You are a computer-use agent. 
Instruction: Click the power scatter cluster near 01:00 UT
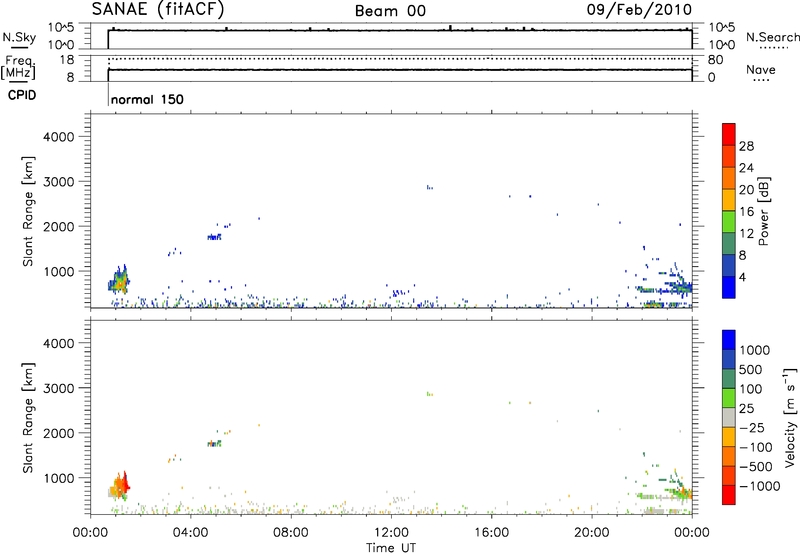pyautogui.click(x=119, y=281)
